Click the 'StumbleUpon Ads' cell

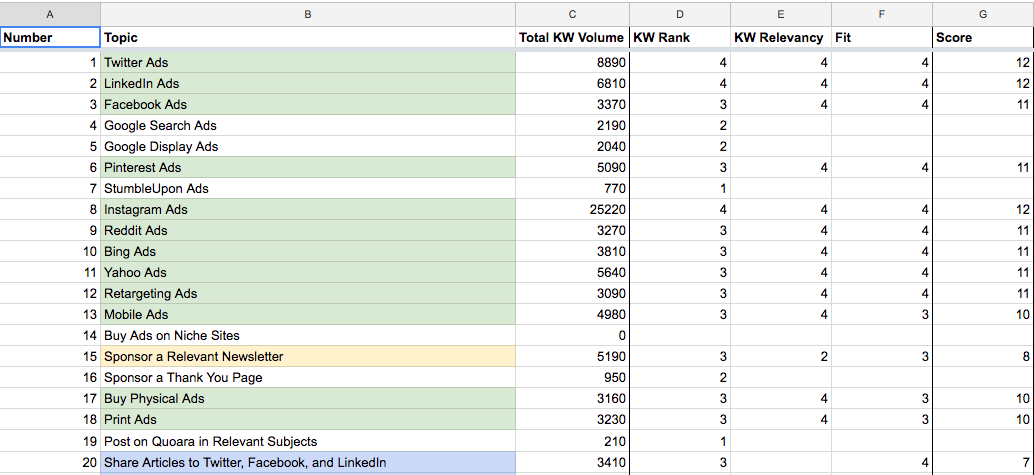point(308,189)
